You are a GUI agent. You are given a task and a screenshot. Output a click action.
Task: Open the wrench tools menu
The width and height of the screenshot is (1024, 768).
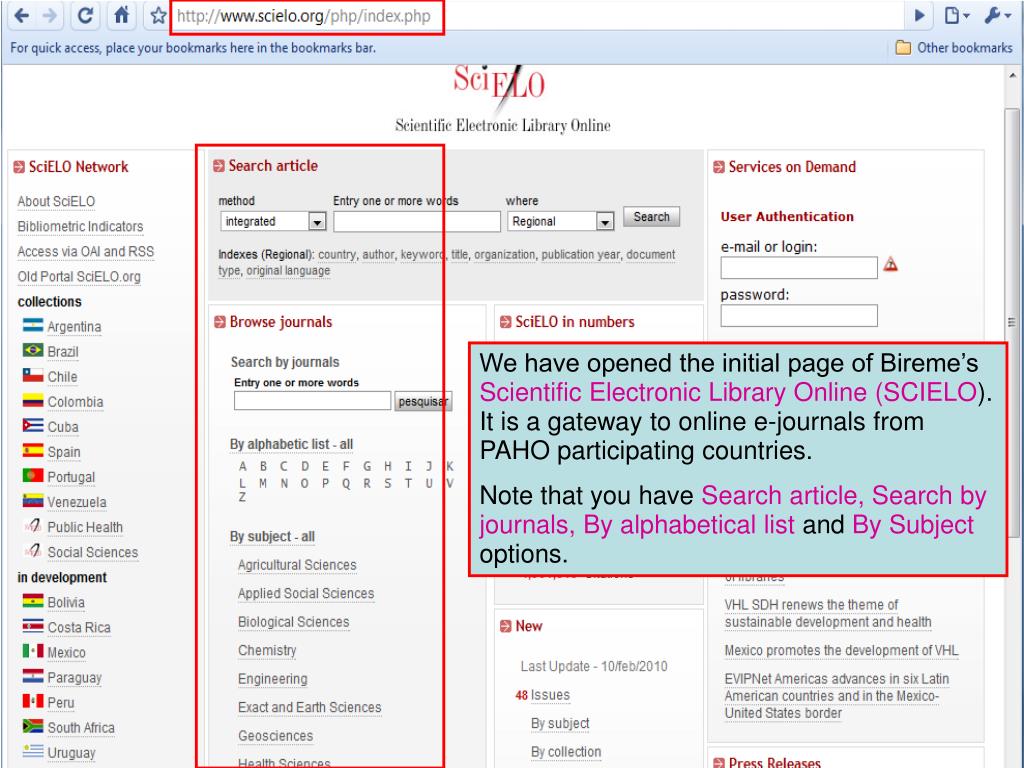(997, 16)
